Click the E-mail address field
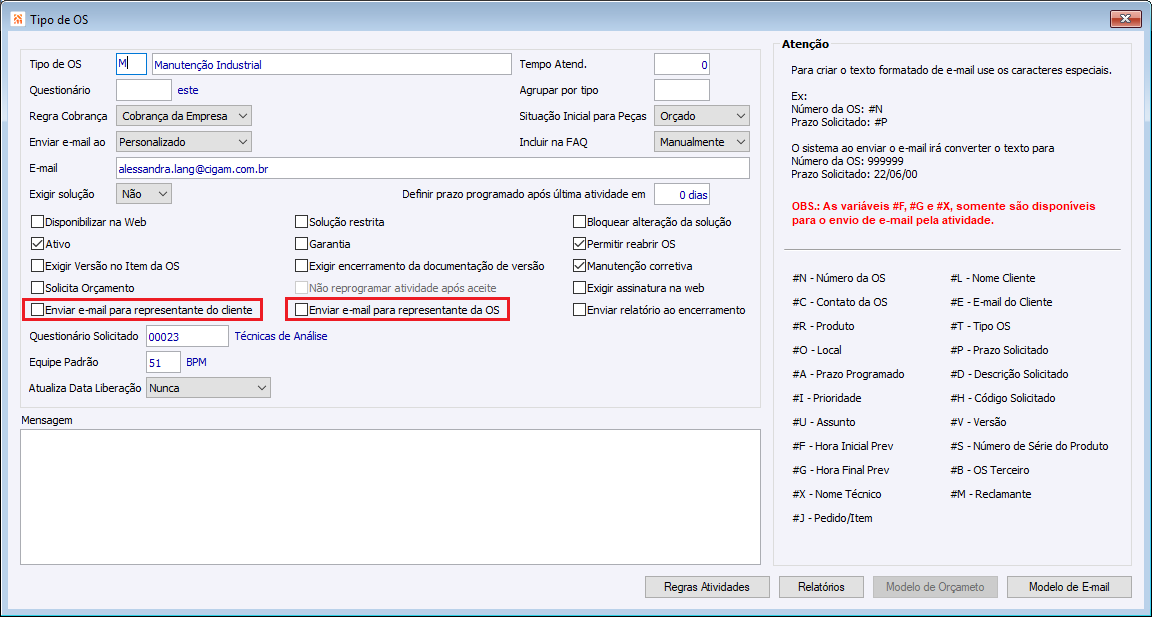This screenshot has height=617, width=1152. click(x=433, y=167)
